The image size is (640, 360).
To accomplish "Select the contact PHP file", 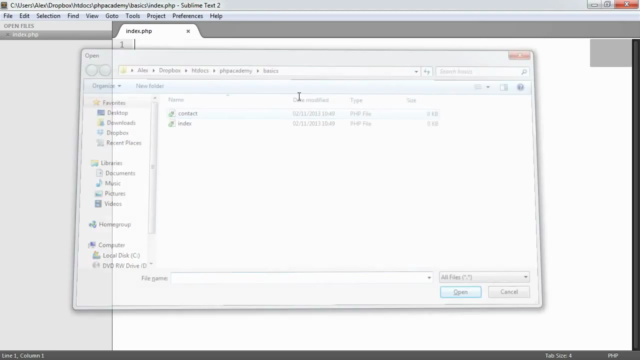I will [303, 113].
